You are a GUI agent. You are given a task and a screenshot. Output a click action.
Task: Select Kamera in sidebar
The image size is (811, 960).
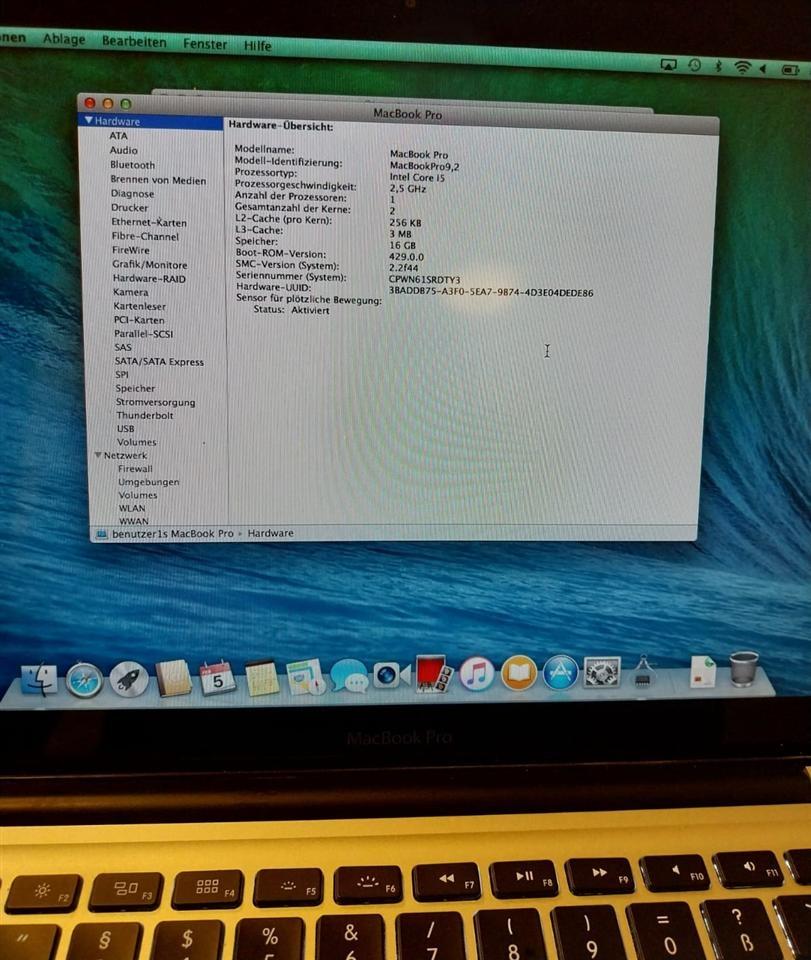pyautogui.click(x=130, y=292)
